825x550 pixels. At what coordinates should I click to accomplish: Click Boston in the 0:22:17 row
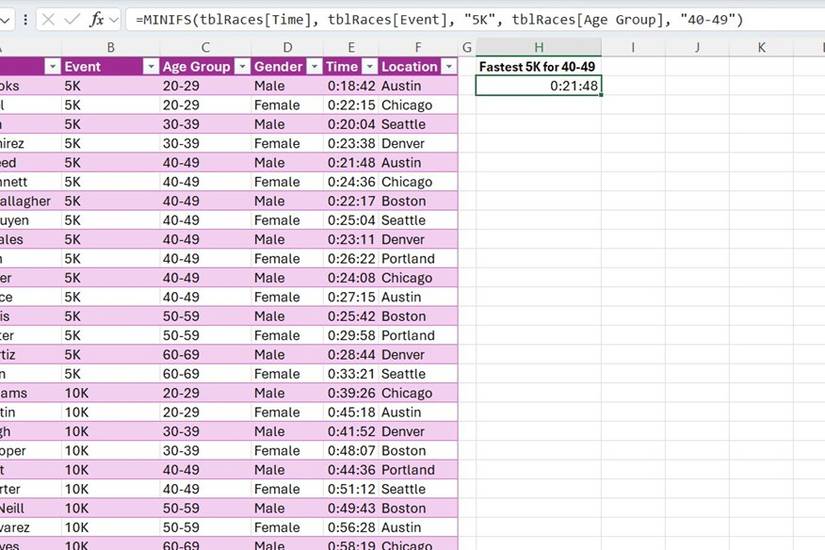(x=404, y=201)
